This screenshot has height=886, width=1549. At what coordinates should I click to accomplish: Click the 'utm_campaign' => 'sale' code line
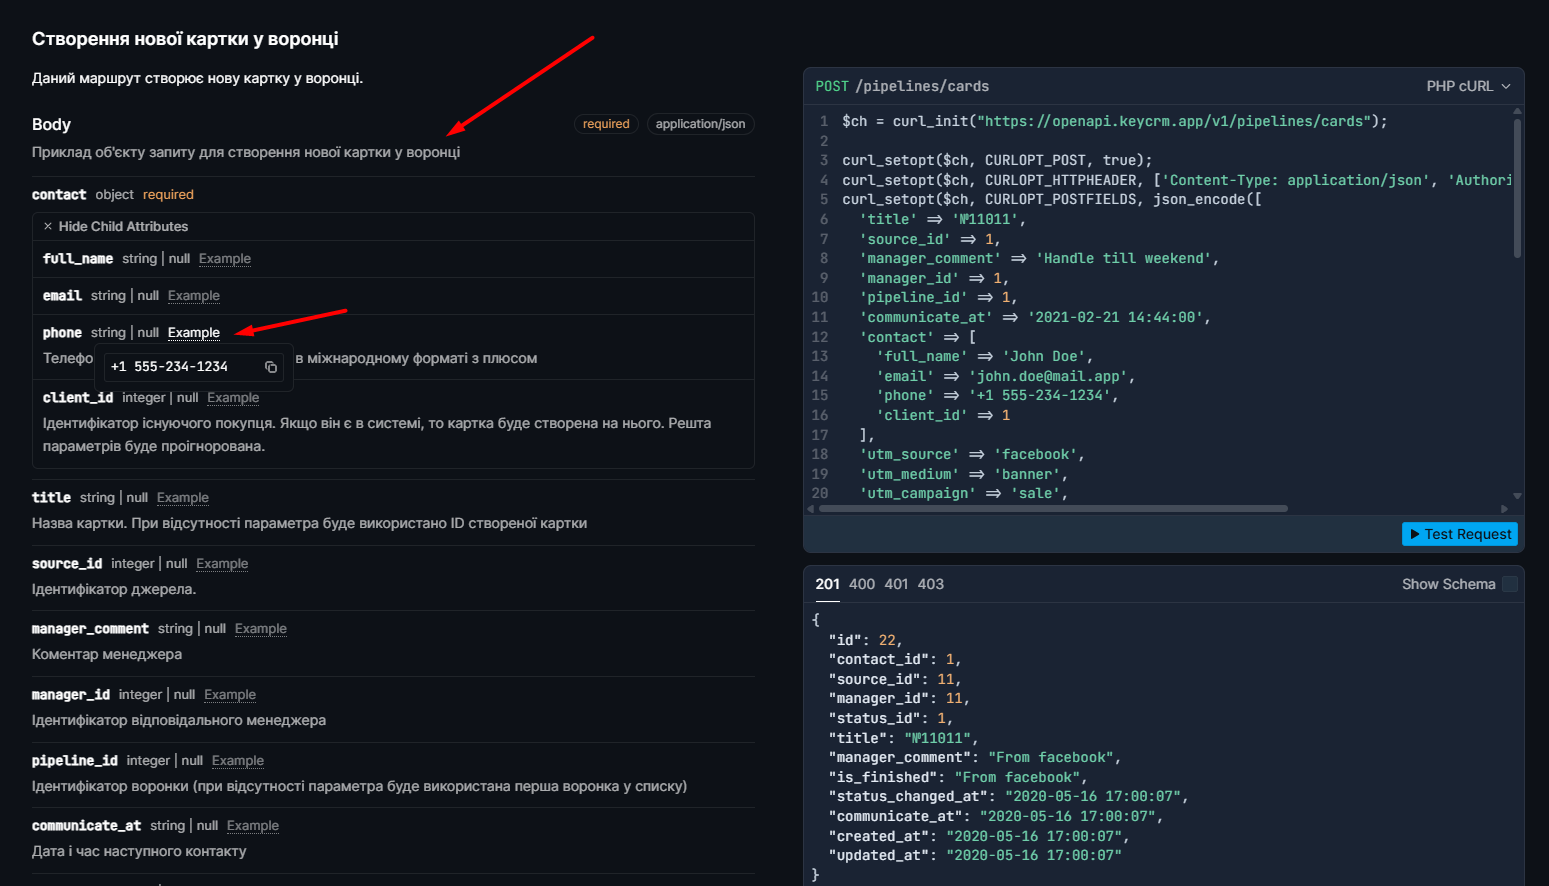(963, 493)
